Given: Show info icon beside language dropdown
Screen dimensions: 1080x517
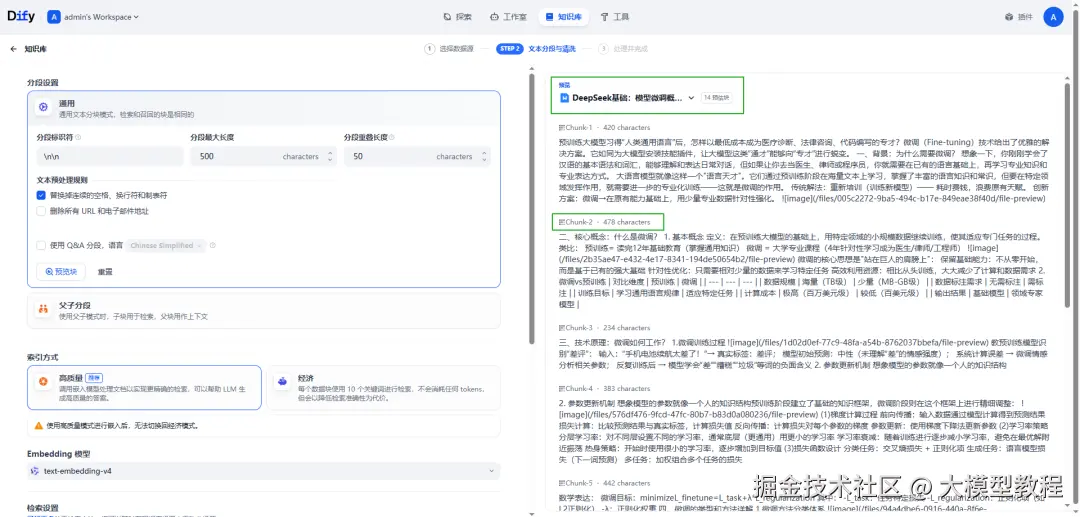Looking at the screenshot, I should click(213, 245).
